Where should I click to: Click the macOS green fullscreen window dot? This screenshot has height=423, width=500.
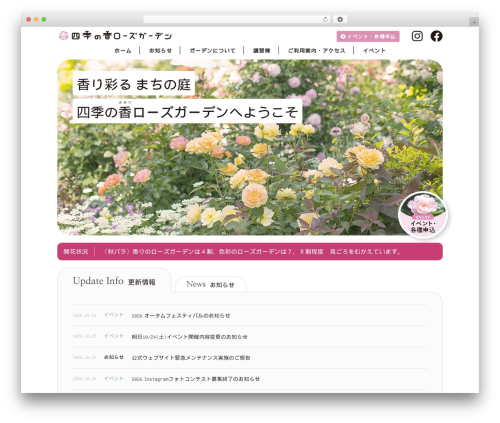click(44, 20)
